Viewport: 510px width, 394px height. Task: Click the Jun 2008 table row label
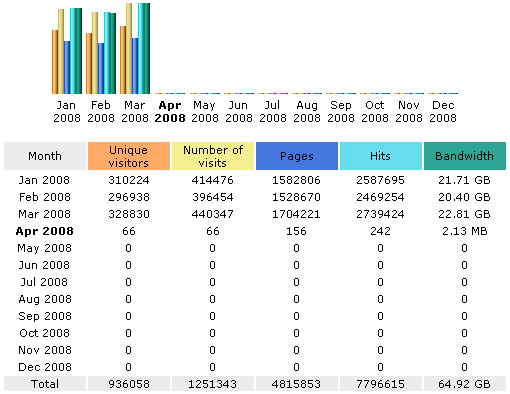[44, 265]
